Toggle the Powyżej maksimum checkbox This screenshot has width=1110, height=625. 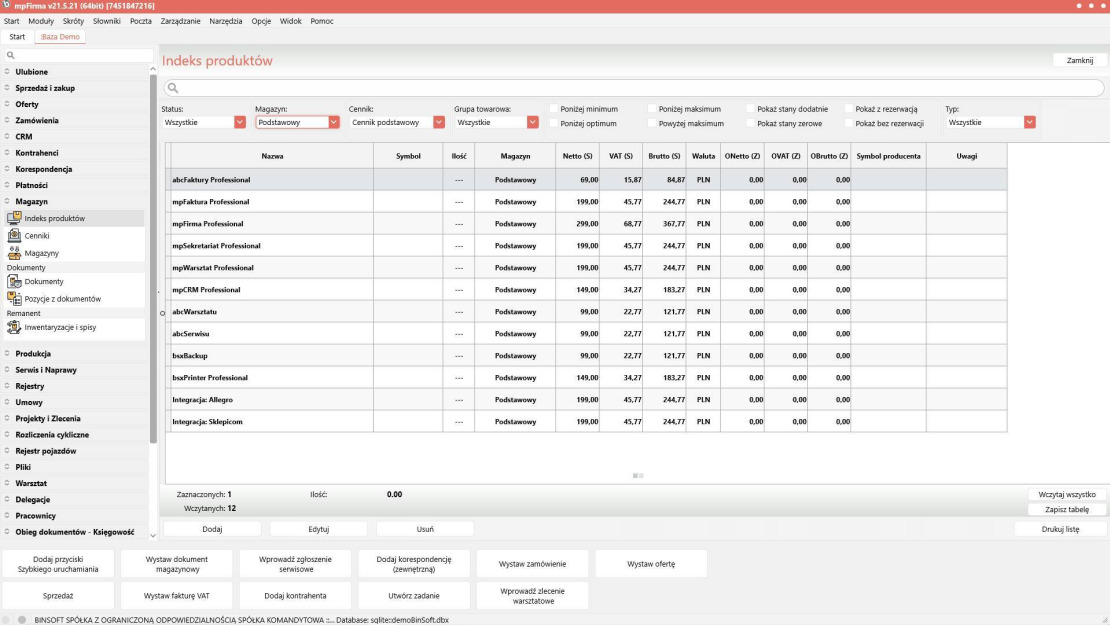point(652,123)
